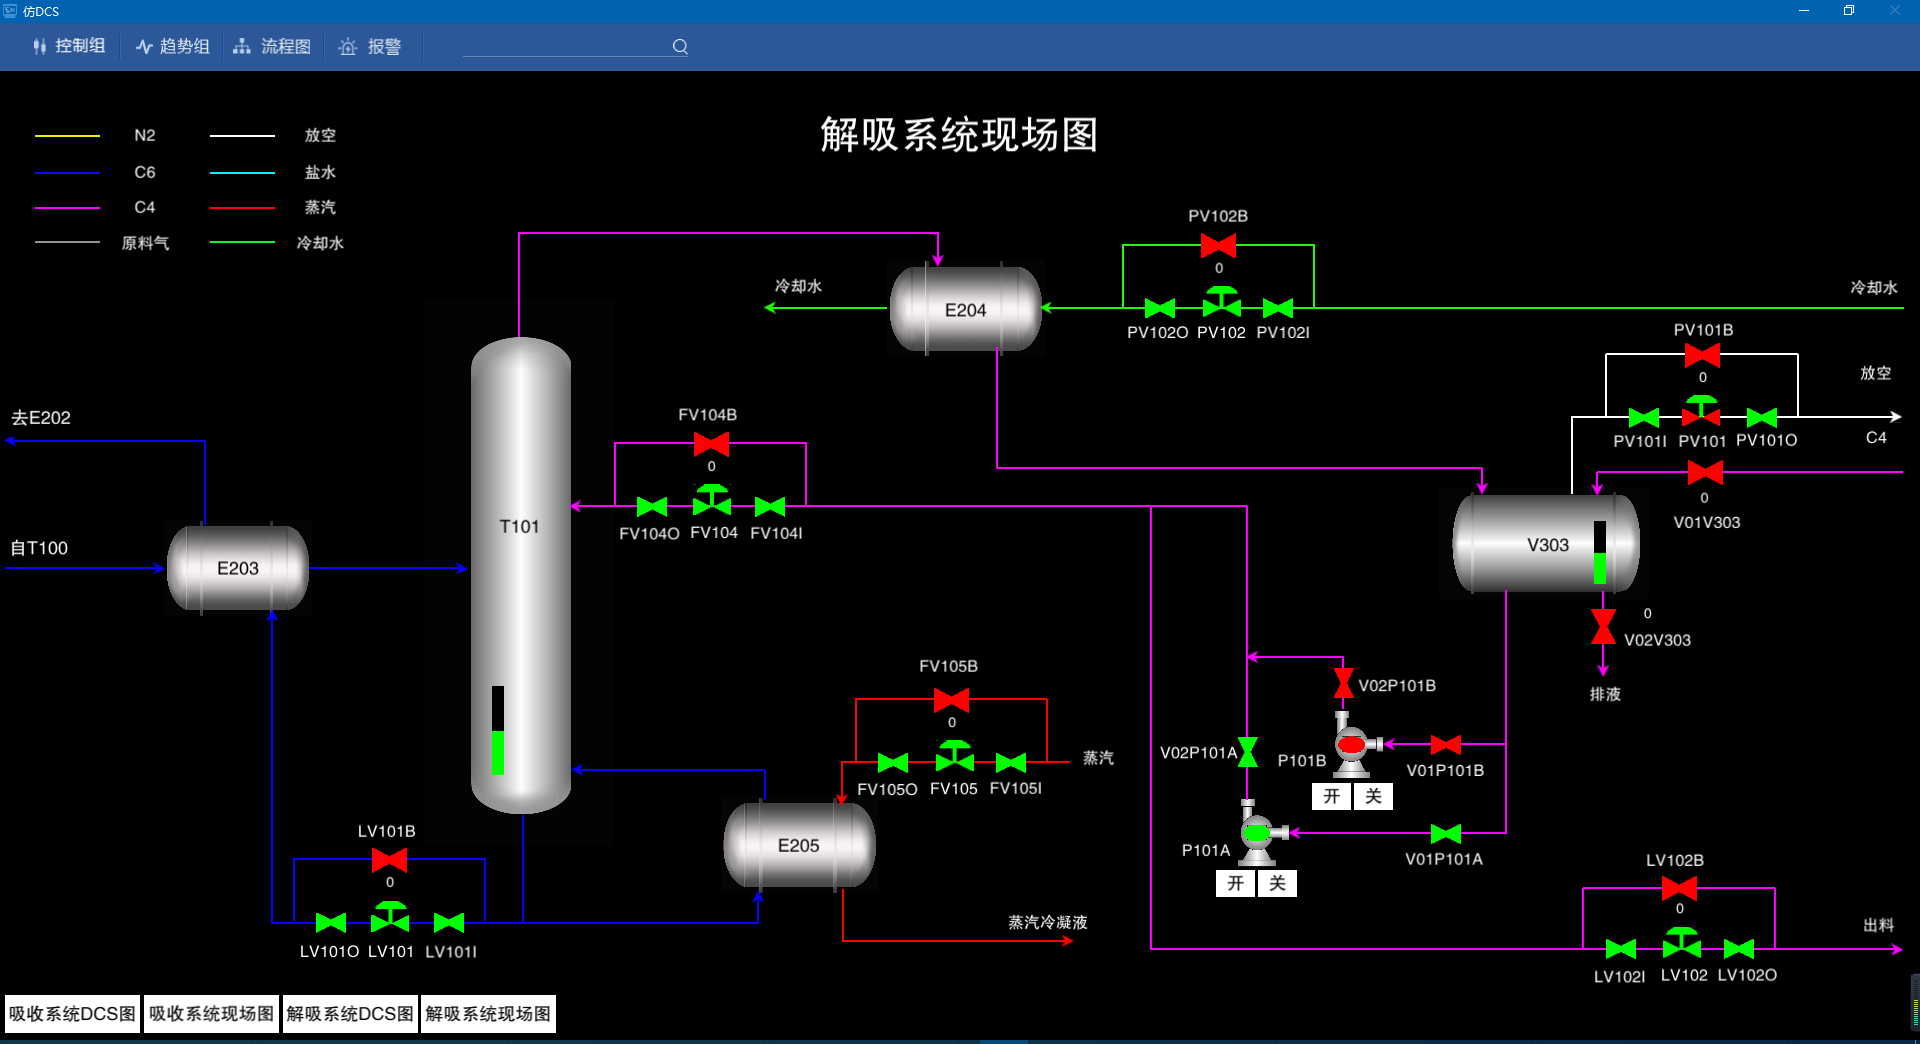This screenshot has height=1044, width=1920.
Task: Click the V303 level indicator bar
Action: [x=1600, y=553]
